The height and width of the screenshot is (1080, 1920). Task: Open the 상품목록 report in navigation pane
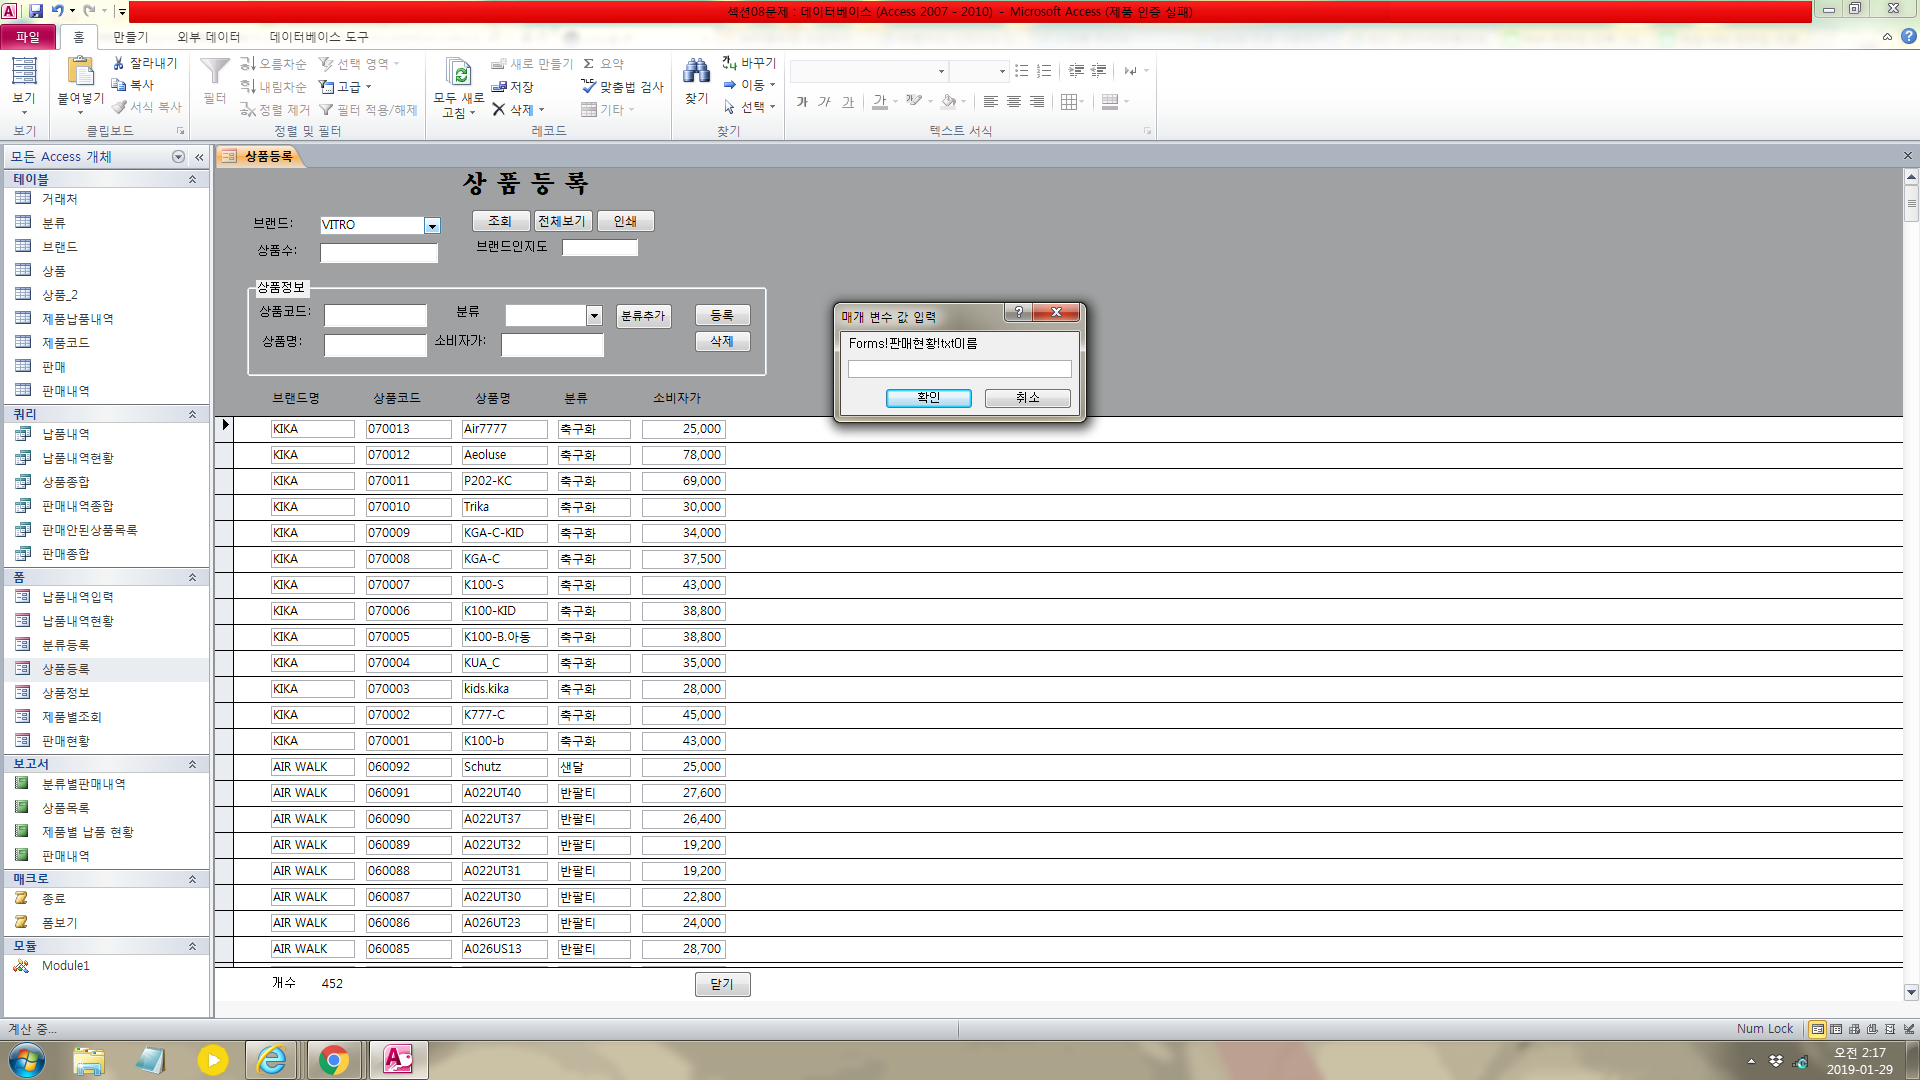pyautogui.click(x=65, y=808)
